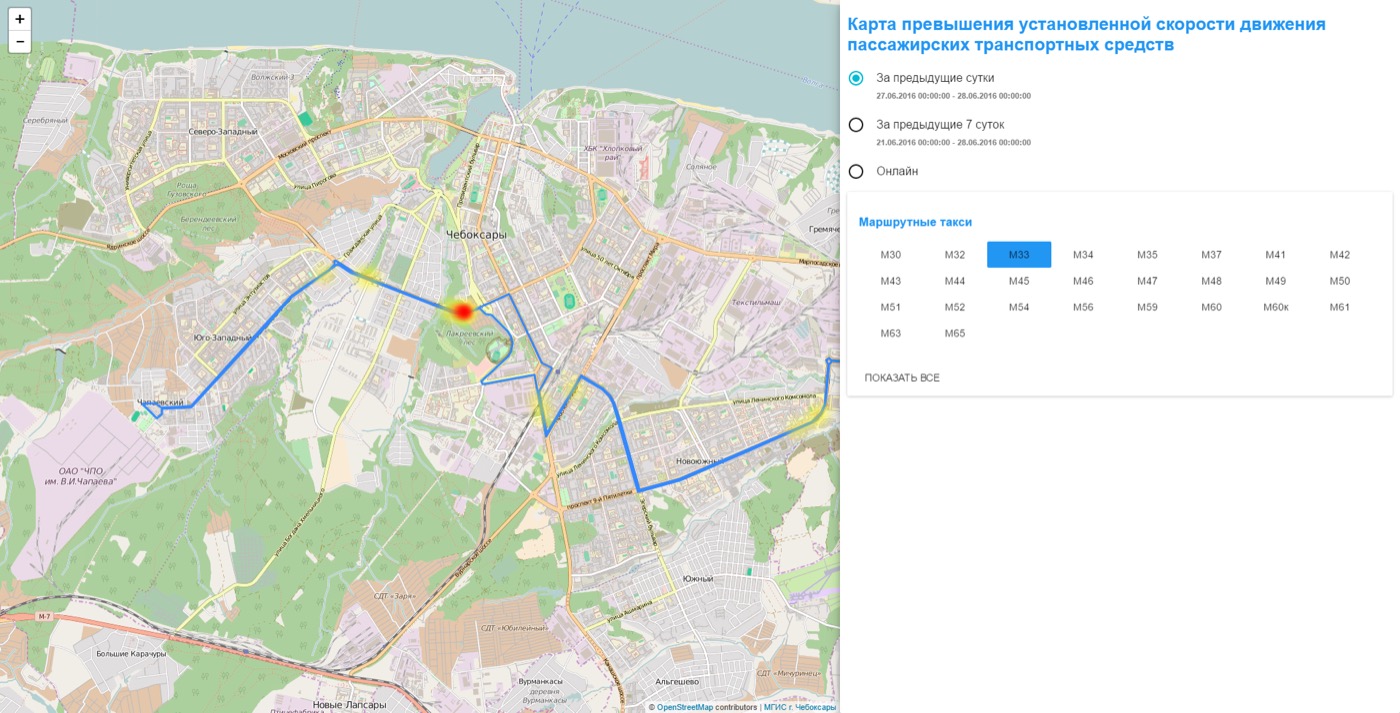Image resolution: width=1400 pixels, height=713 pixels.
Task: Click the 'Новоюжный' district label on map
Action: click(698, 461)
